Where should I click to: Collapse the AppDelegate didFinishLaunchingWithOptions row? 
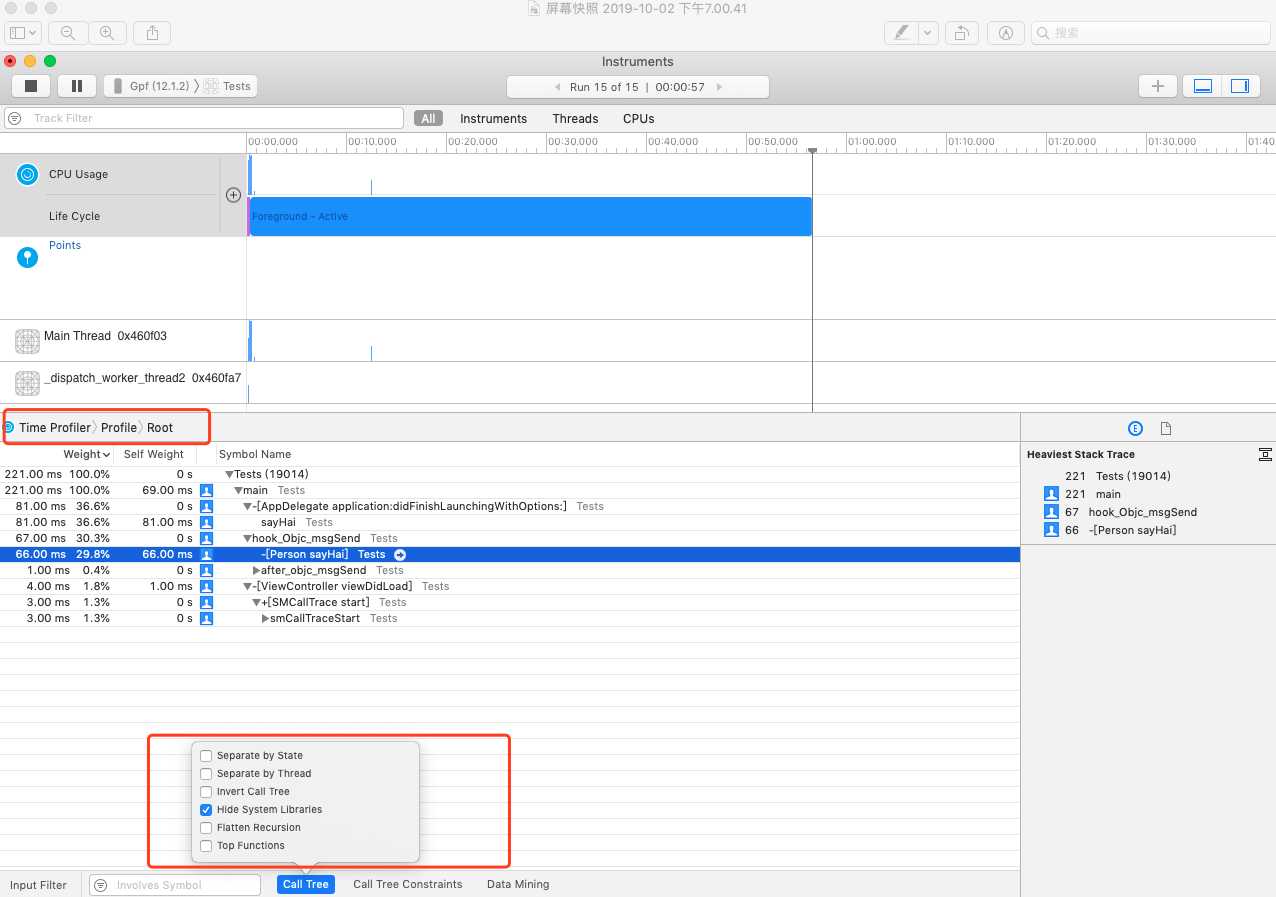click(x=247, y=506)
